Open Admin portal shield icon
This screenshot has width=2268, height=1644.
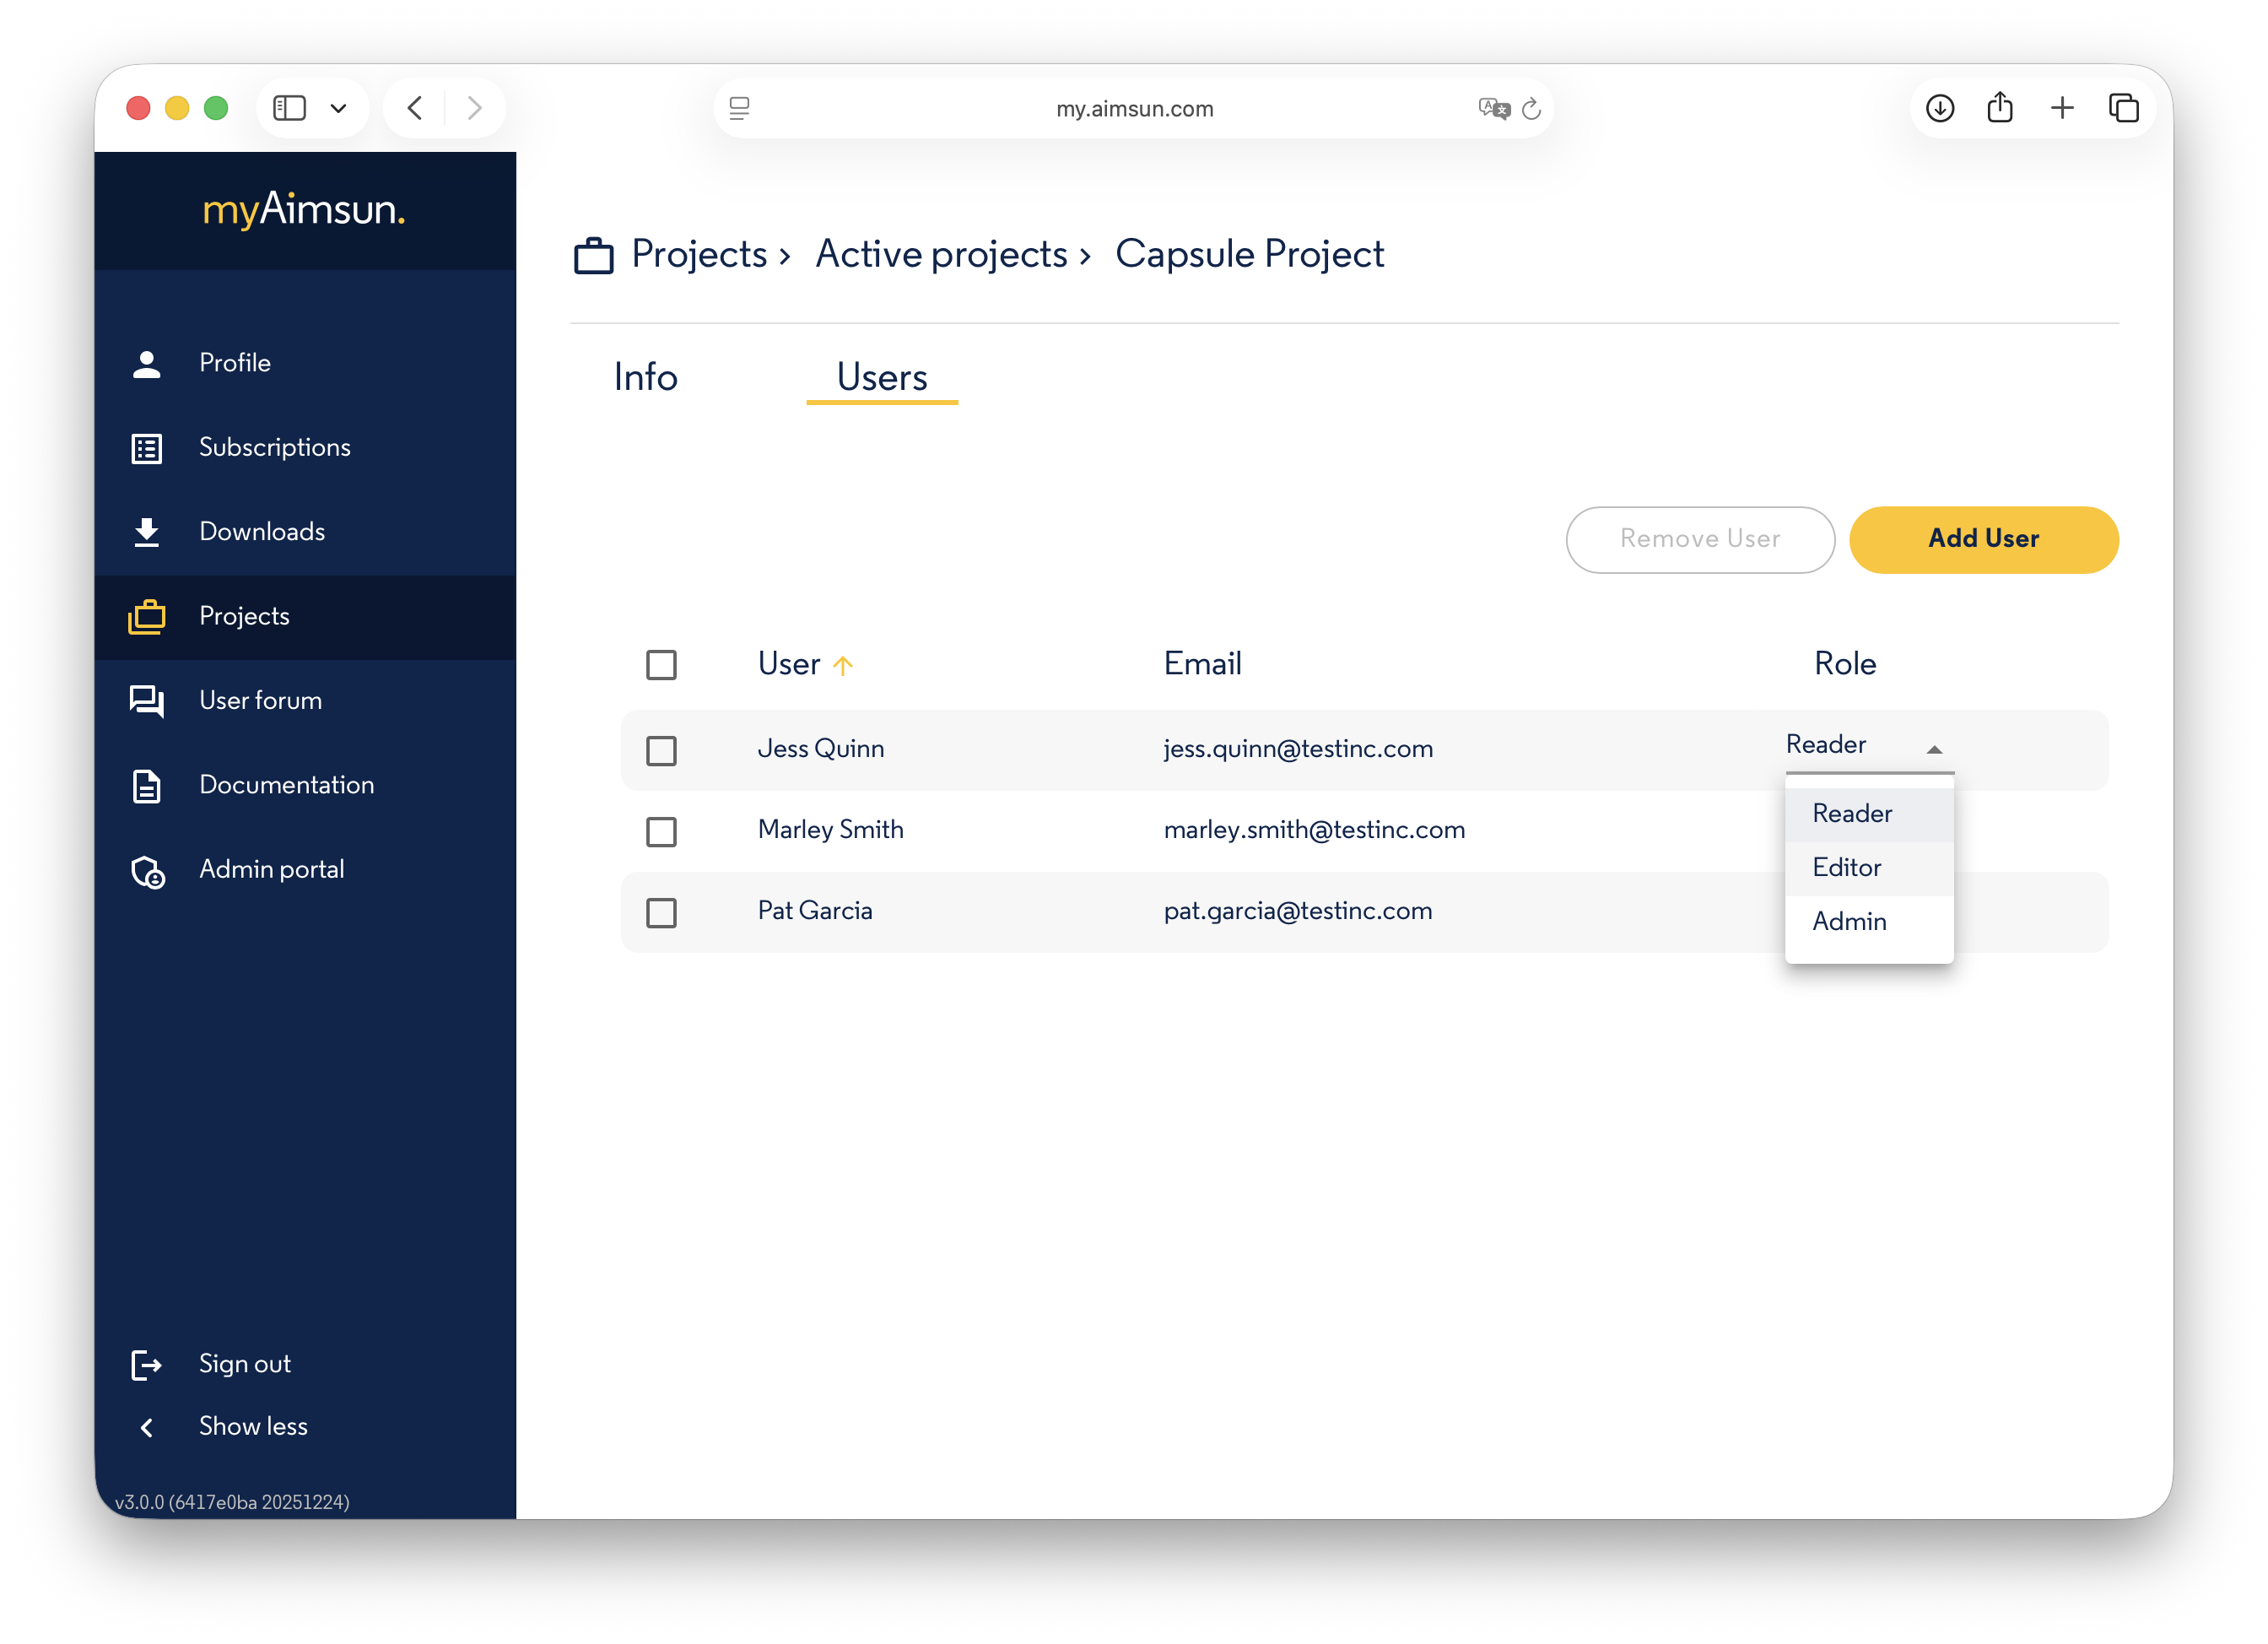[148, 871]
